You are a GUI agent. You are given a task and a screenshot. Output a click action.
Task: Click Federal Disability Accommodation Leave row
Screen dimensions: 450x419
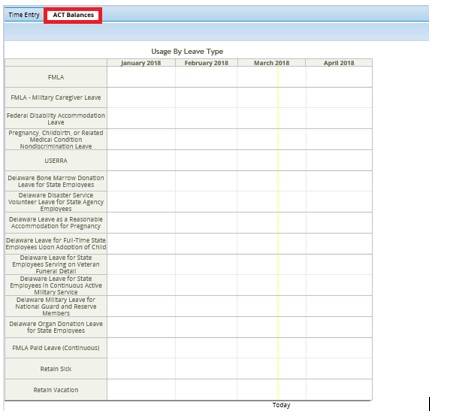[x=56, y=119]
